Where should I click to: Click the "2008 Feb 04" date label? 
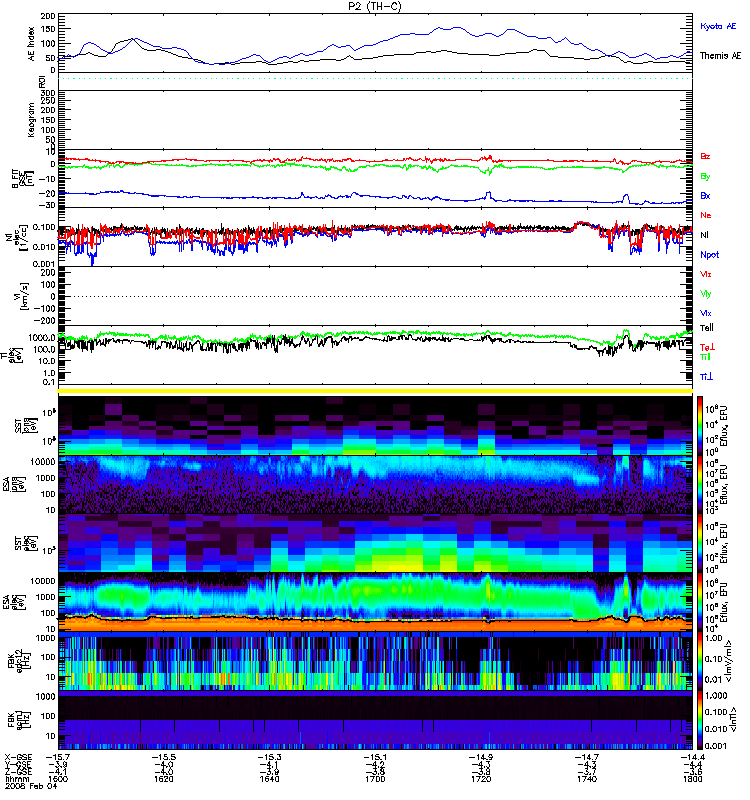31,786
